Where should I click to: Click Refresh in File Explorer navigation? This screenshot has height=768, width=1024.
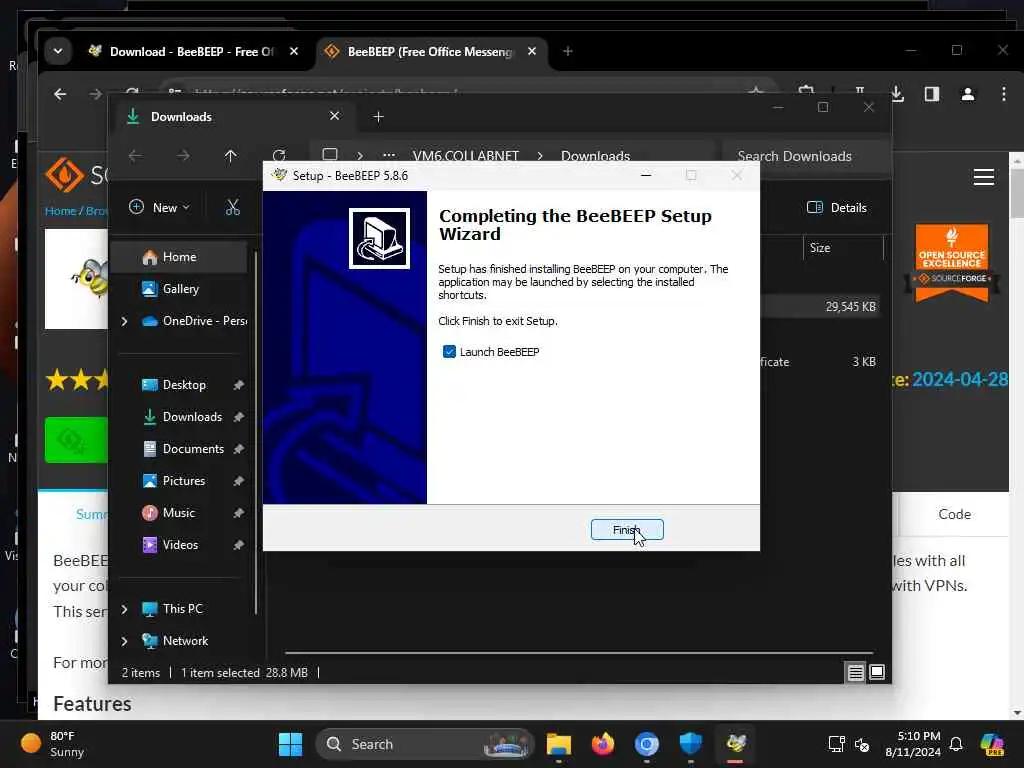point(279,155)
